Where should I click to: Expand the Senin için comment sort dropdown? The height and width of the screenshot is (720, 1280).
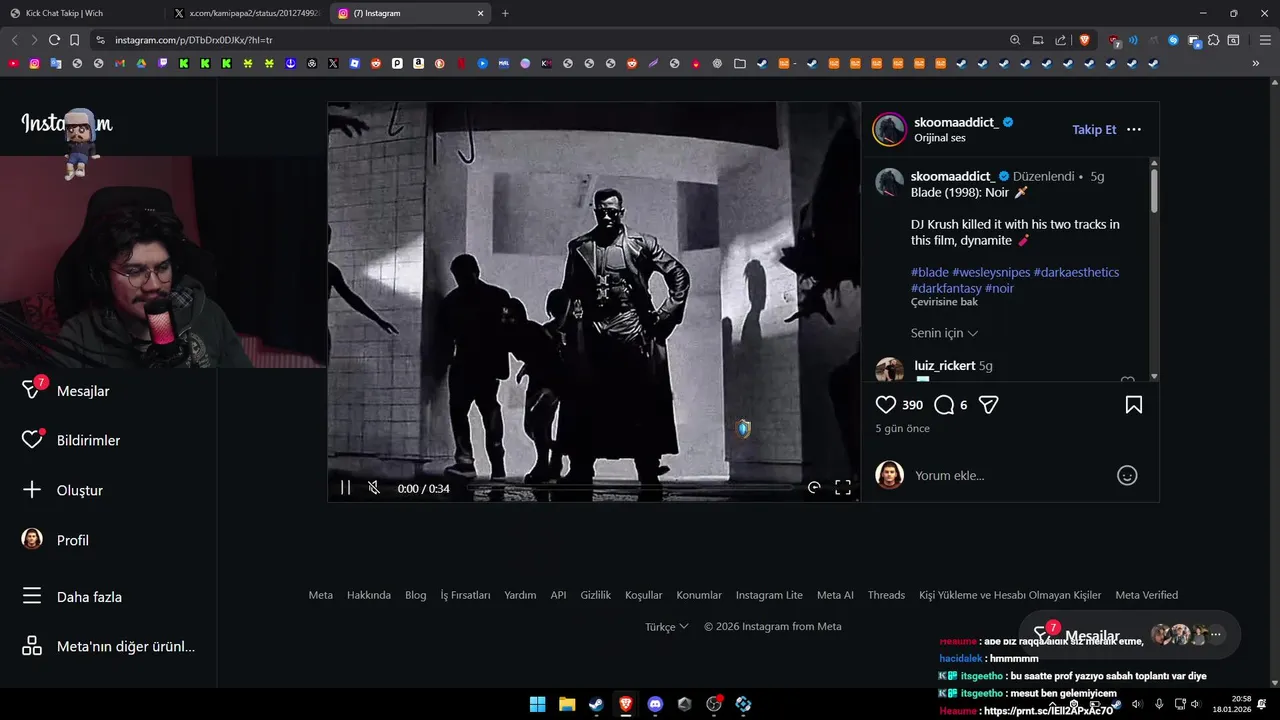pos(944,333)
